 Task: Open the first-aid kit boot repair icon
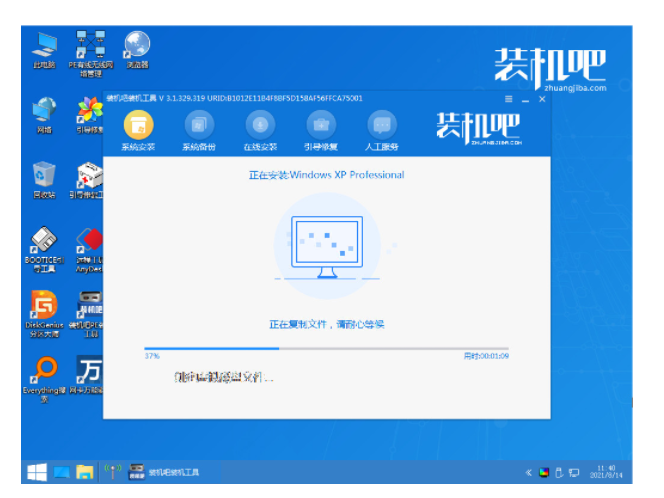[87, 180]
